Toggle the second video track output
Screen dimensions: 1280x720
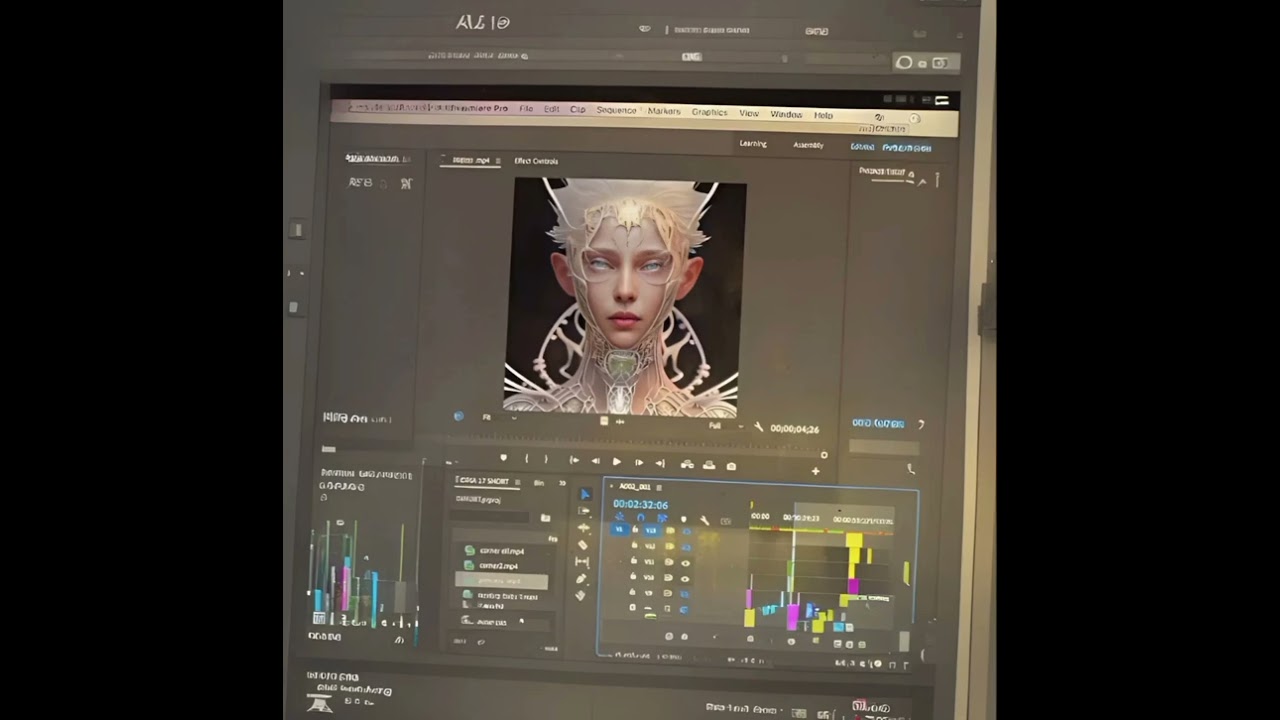(686, 548)
